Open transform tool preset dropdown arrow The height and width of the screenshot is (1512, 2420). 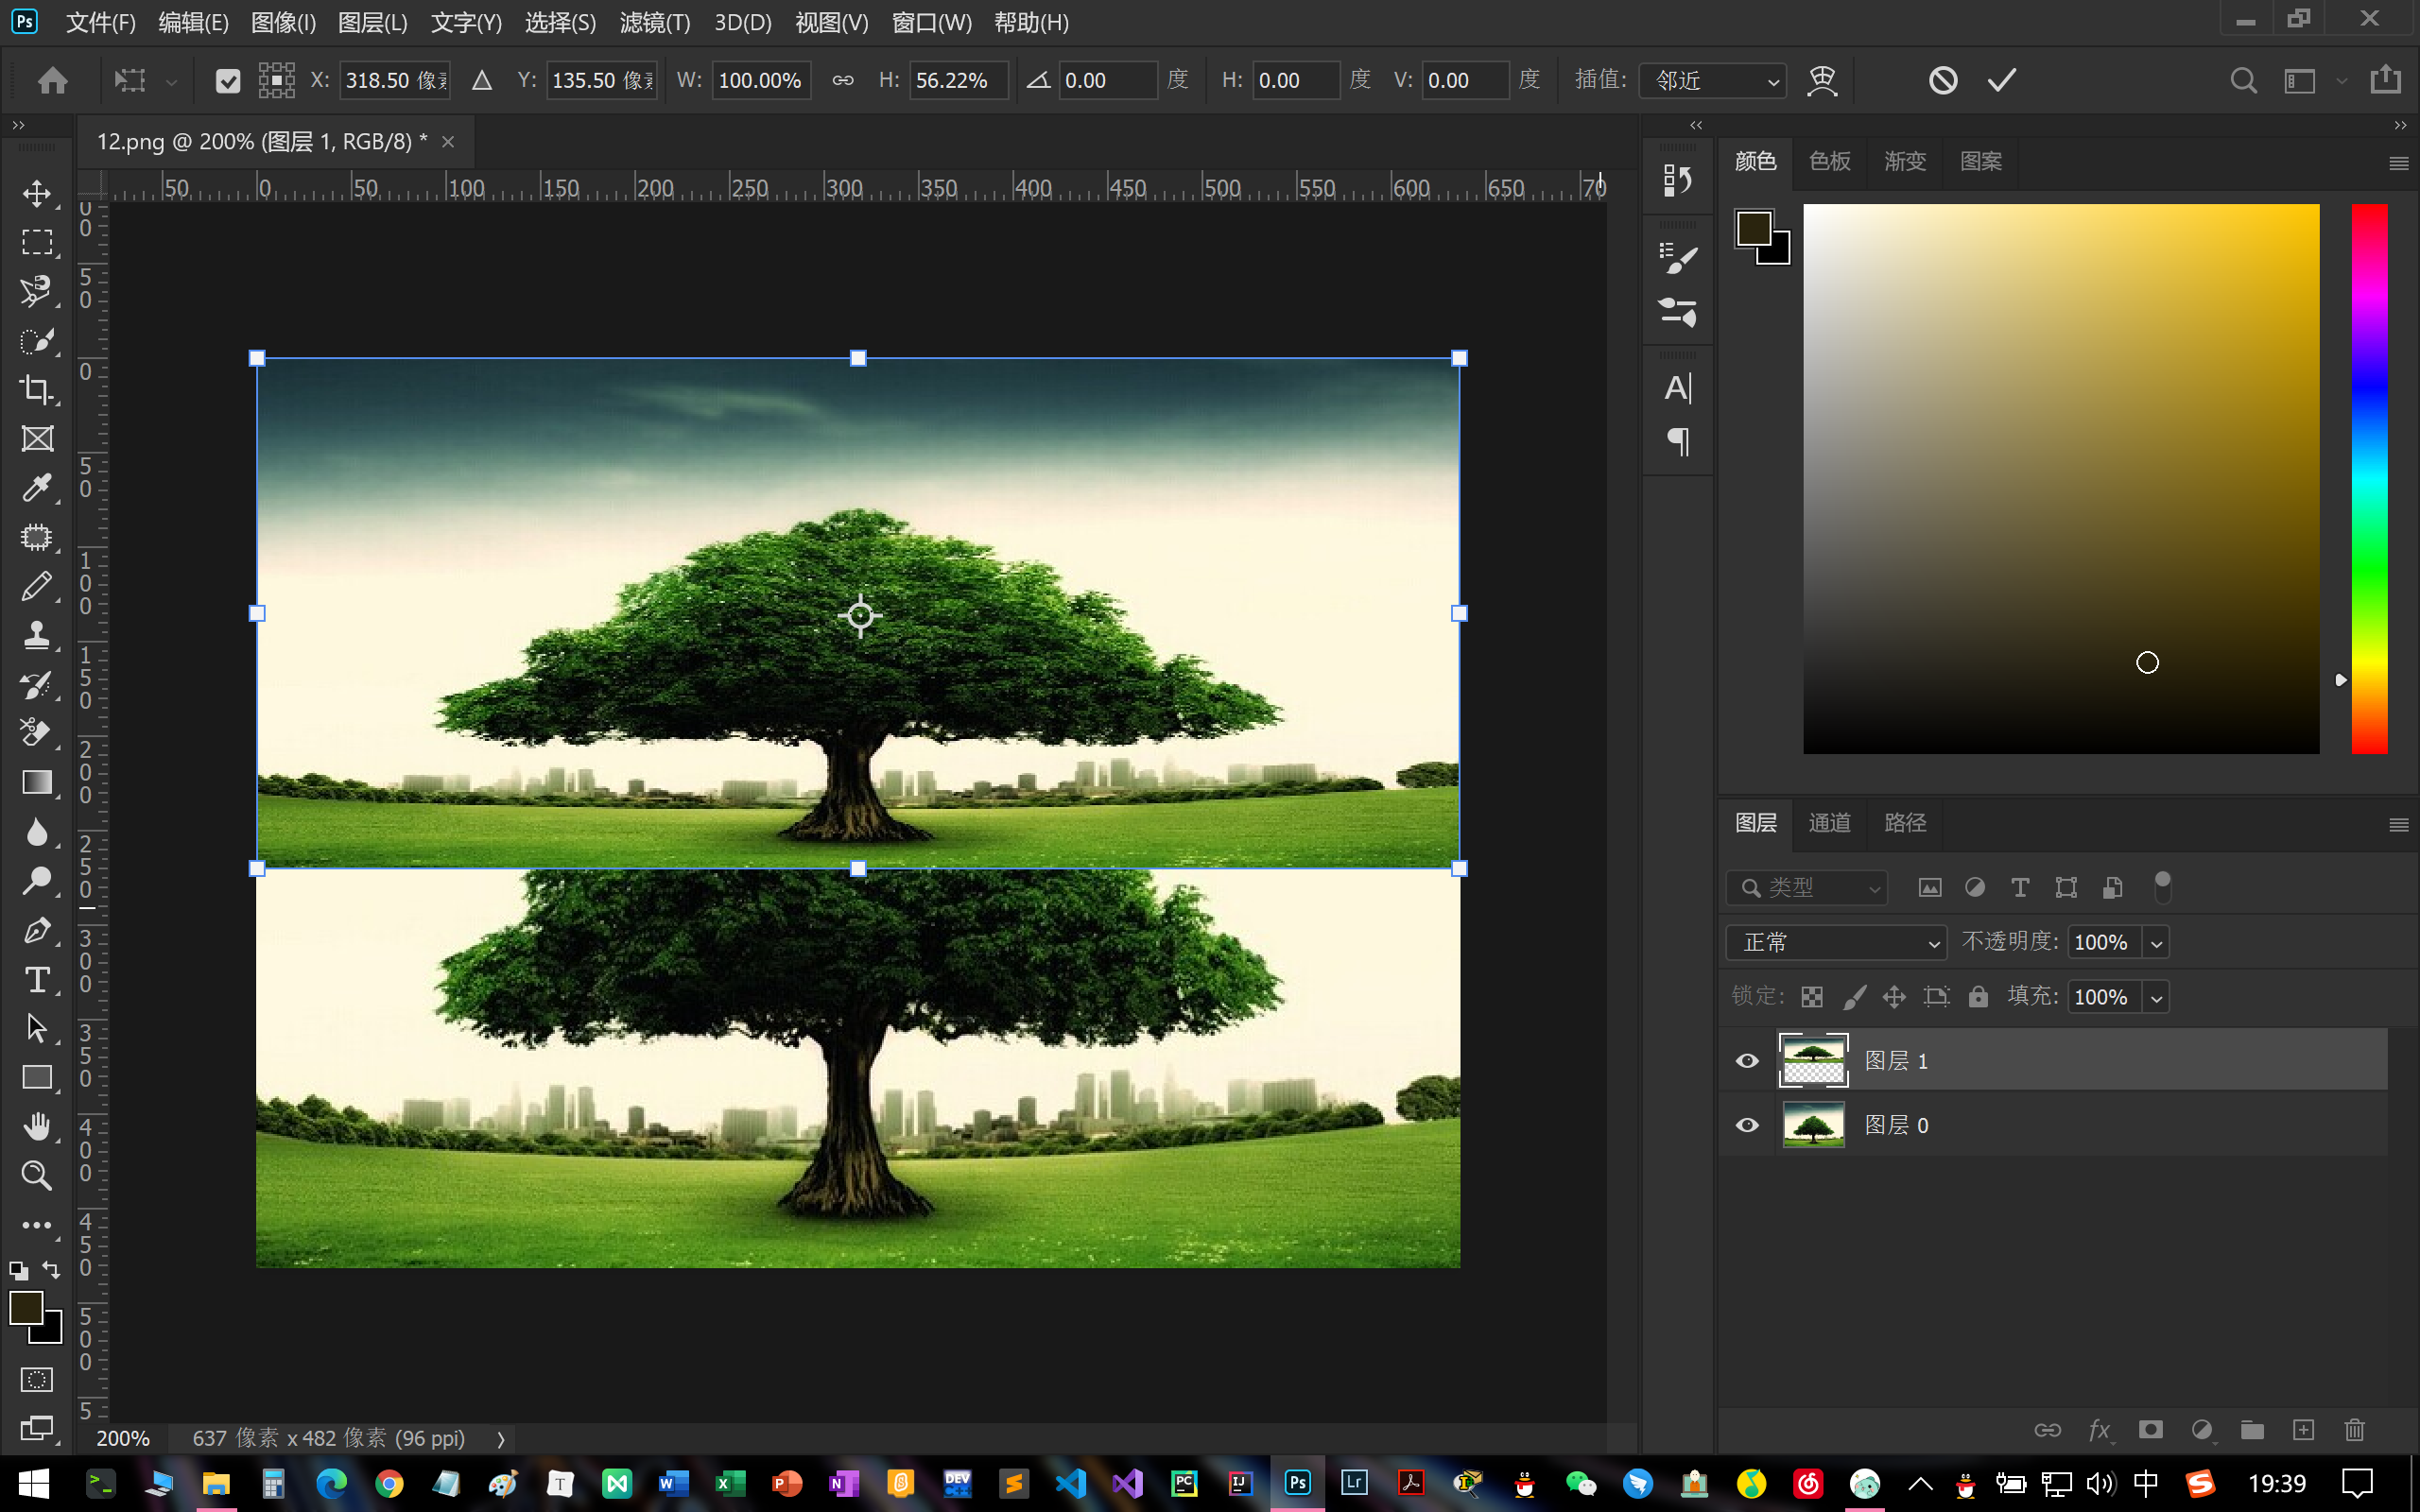[x=171, y=81]
